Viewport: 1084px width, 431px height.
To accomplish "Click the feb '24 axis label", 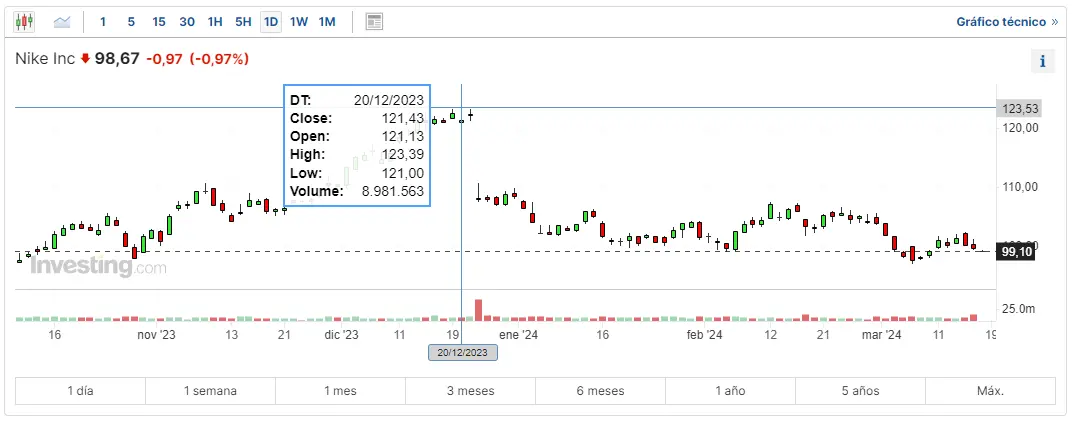I will (704, 335).
